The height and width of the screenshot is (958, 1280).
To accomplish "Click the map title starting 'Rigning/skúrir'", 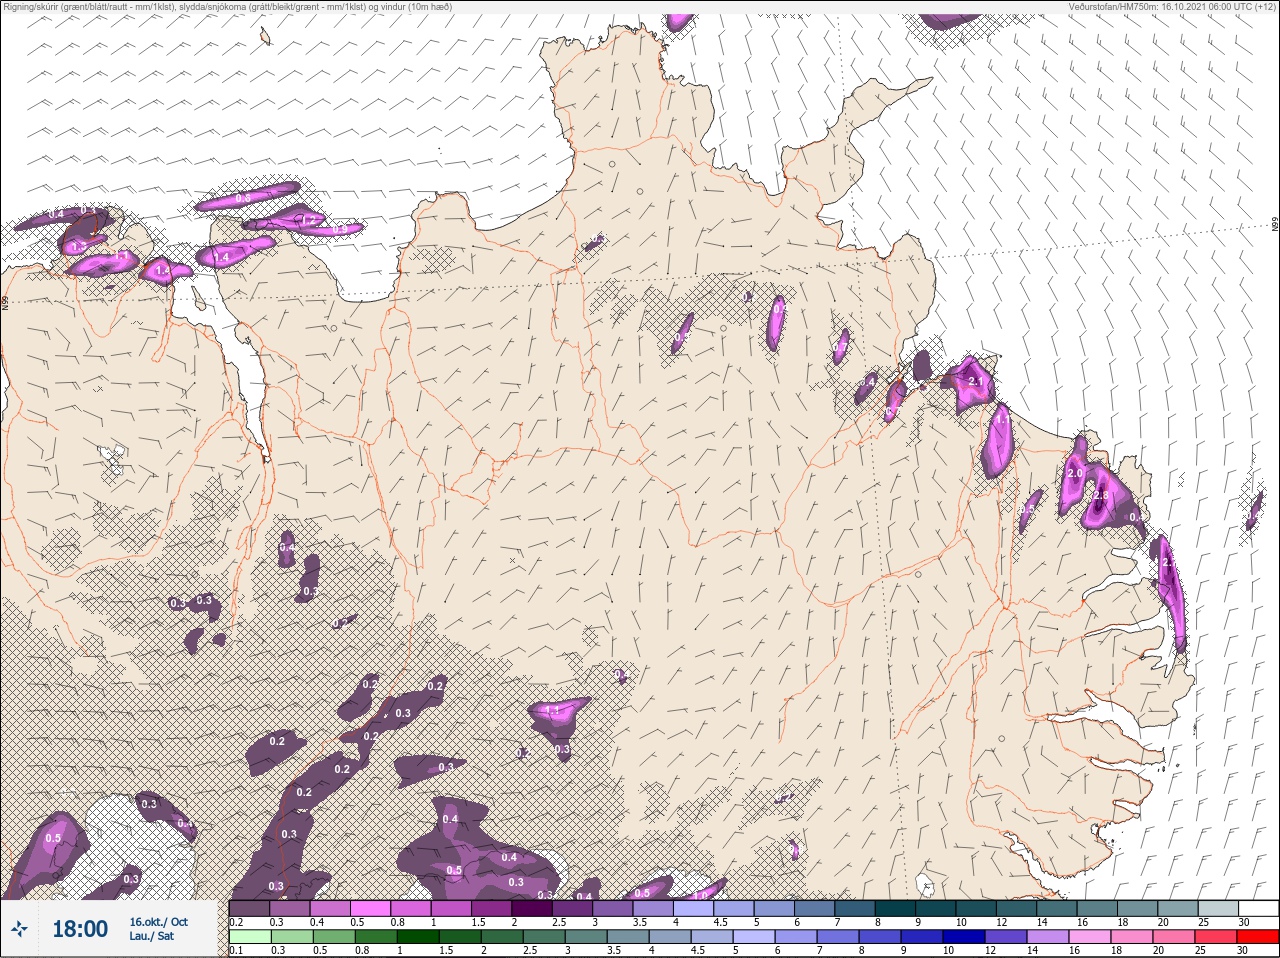I will coord(227,7).
